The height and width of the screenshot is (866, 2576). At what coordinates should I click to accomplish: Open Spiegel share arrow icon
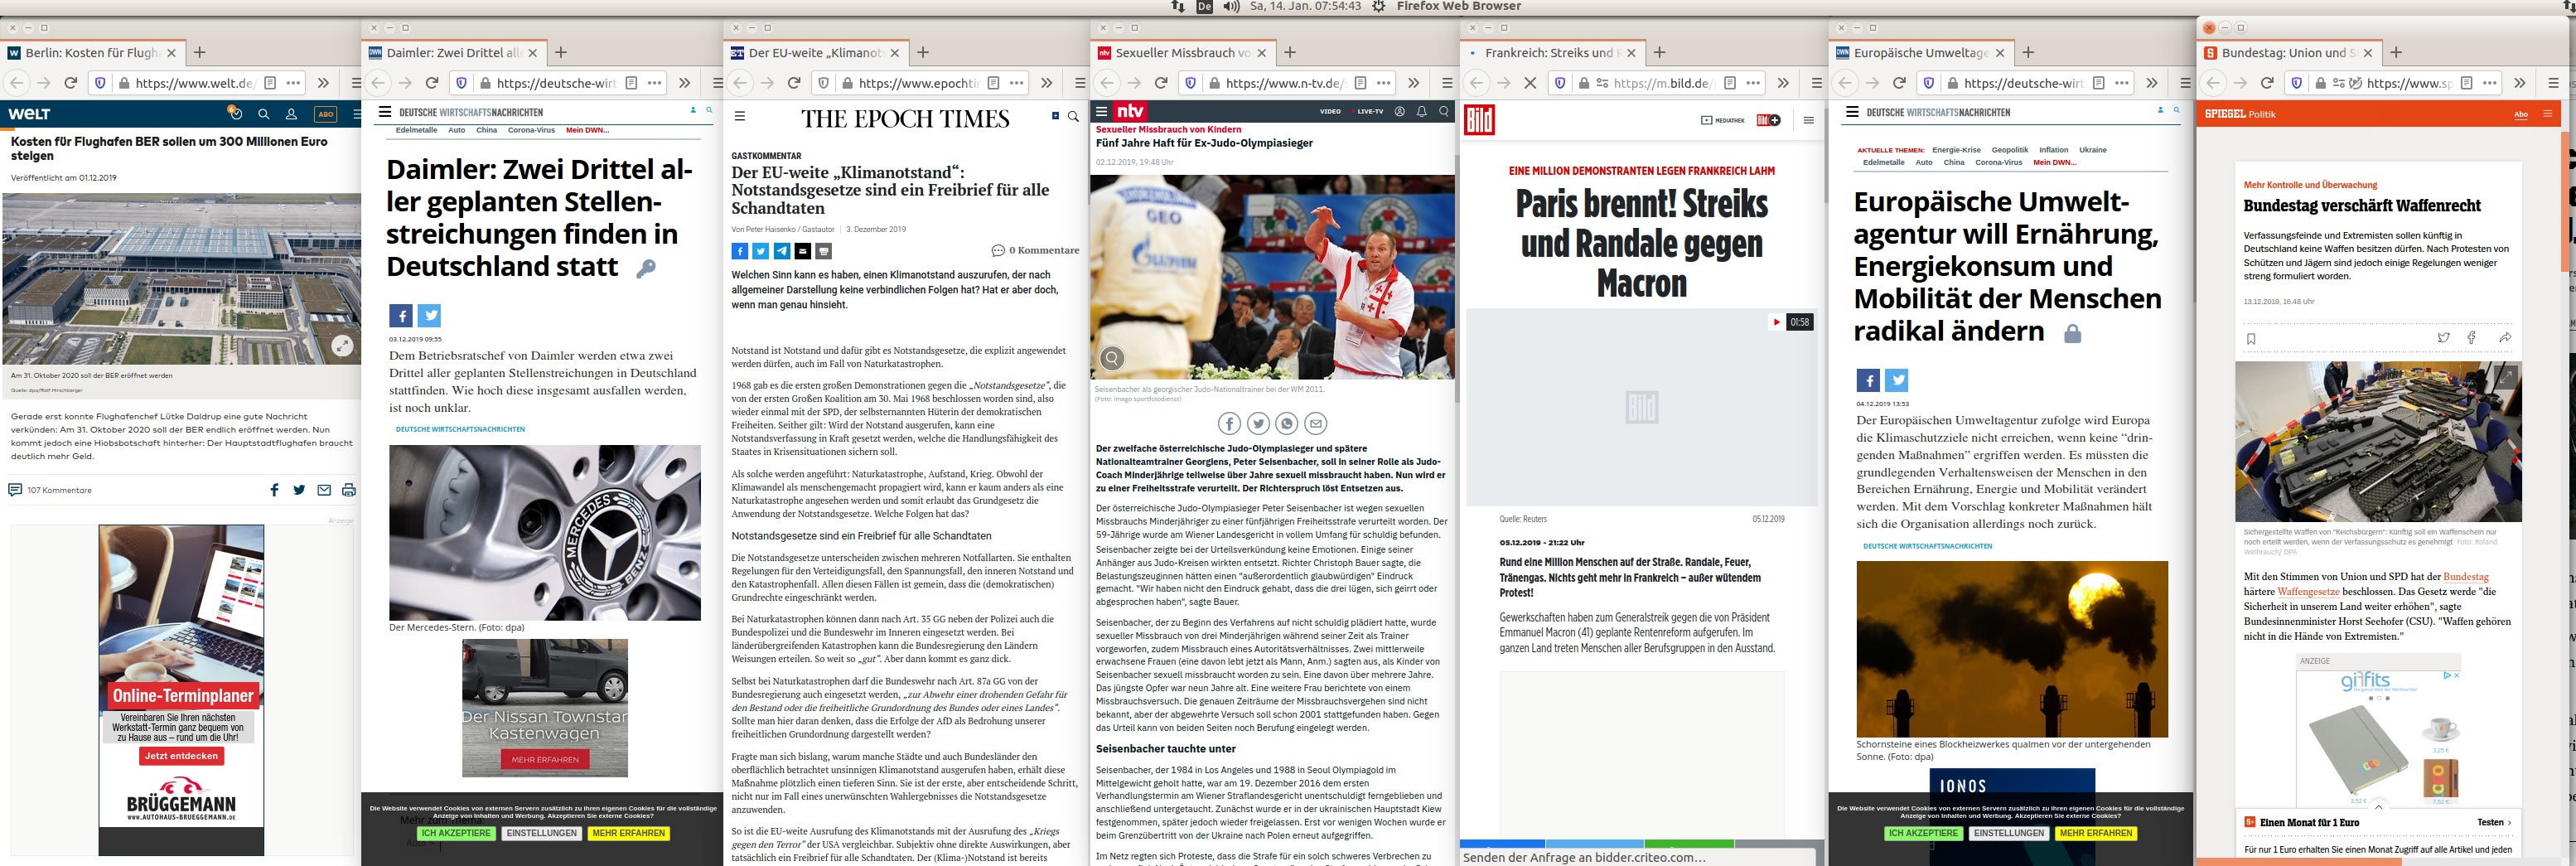point(2505,338)
